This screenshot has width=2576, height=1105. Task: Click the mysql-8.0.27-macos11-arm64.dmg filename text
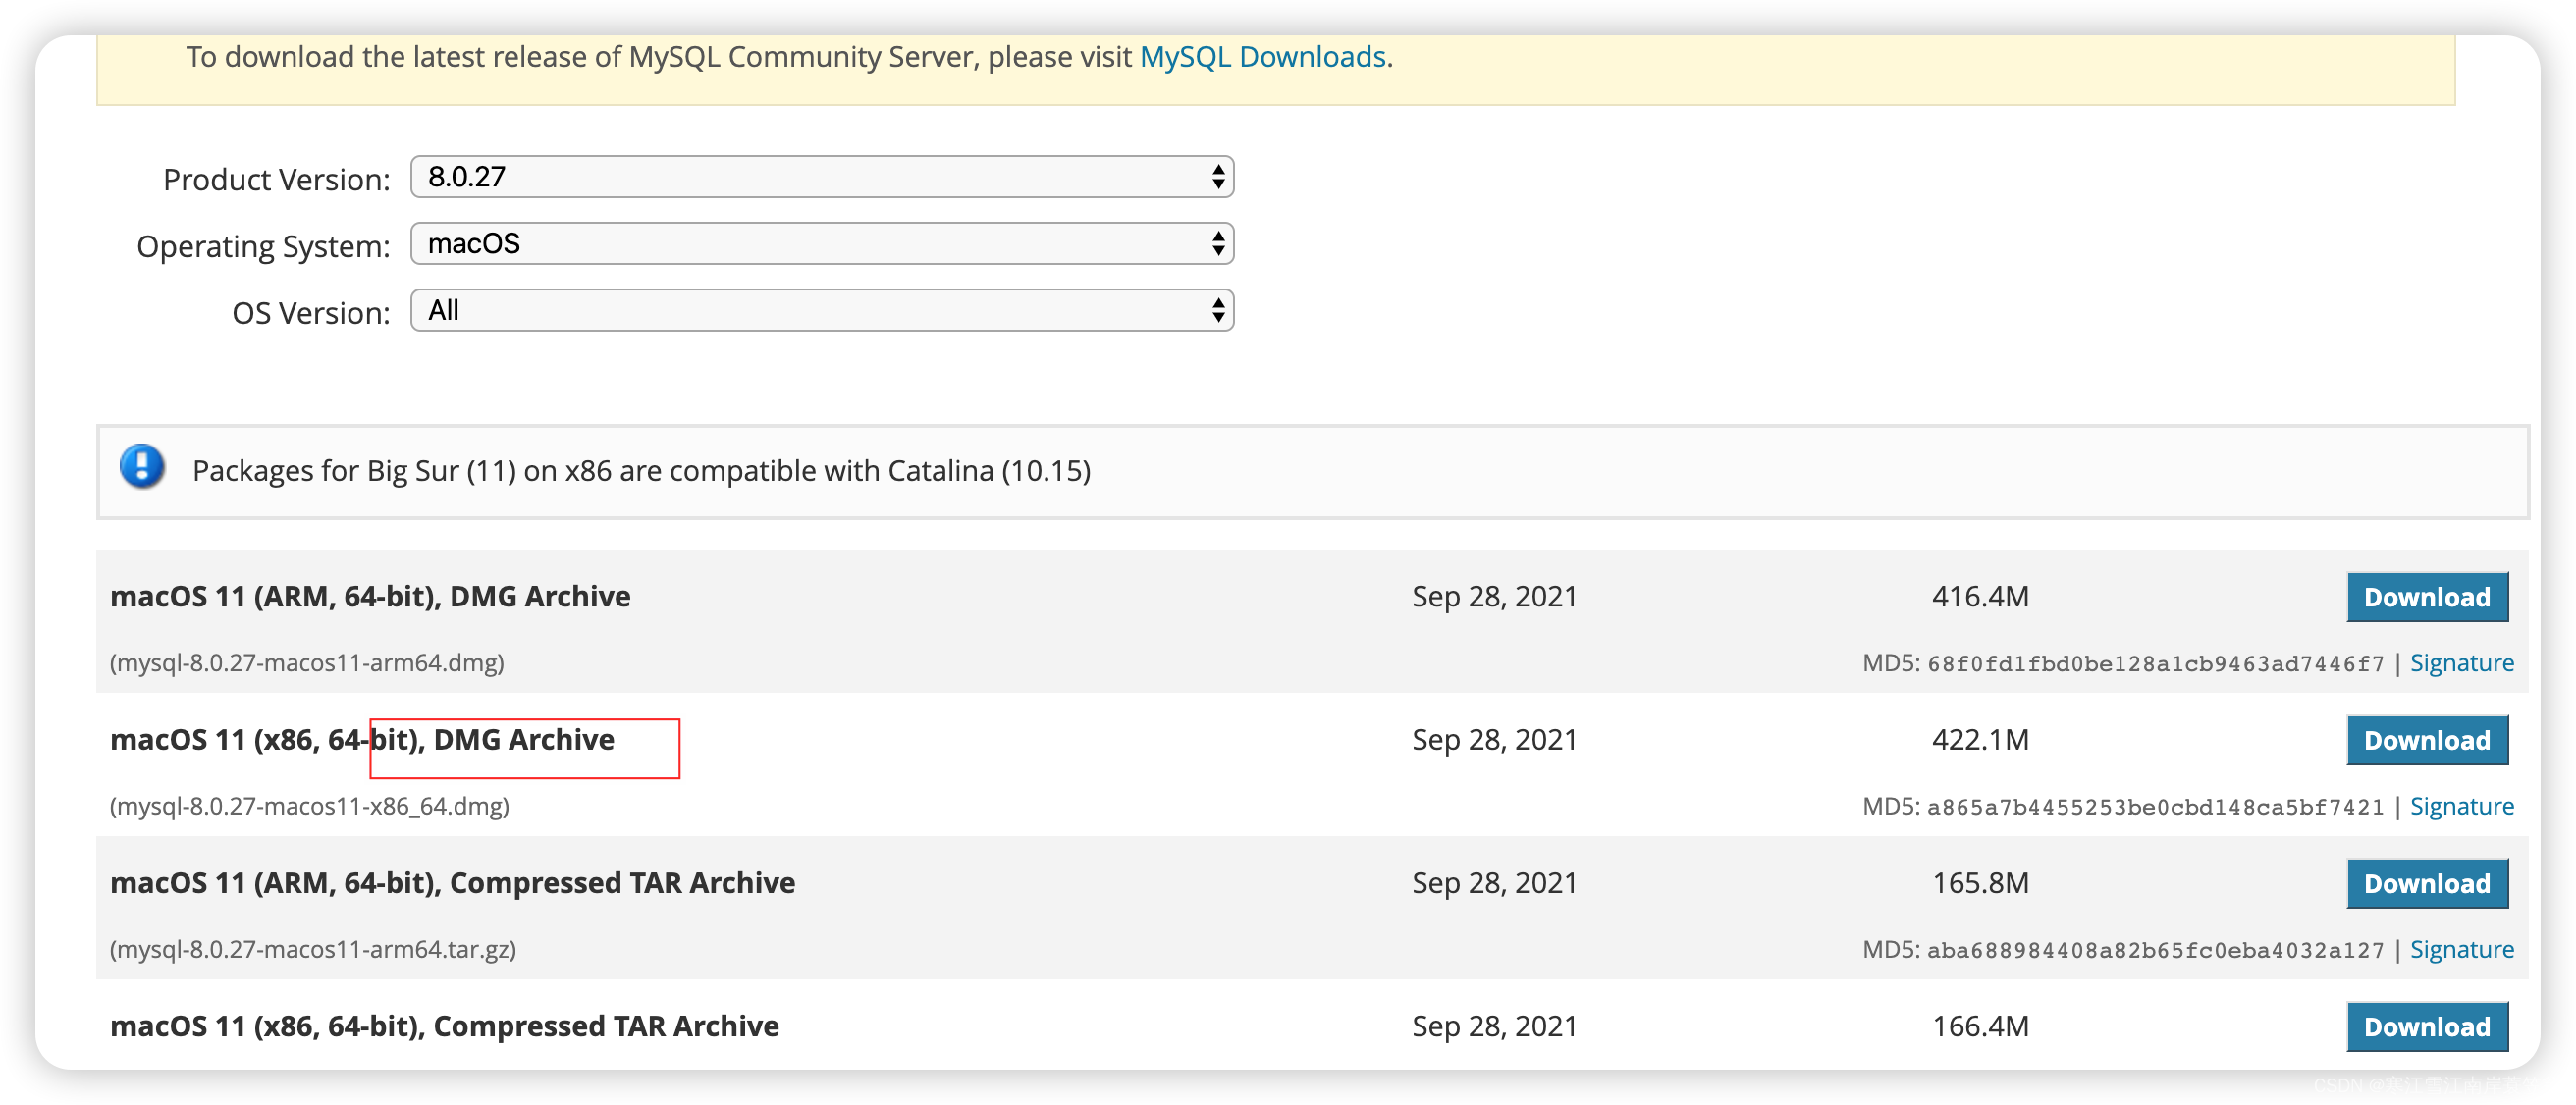(307, 663)
